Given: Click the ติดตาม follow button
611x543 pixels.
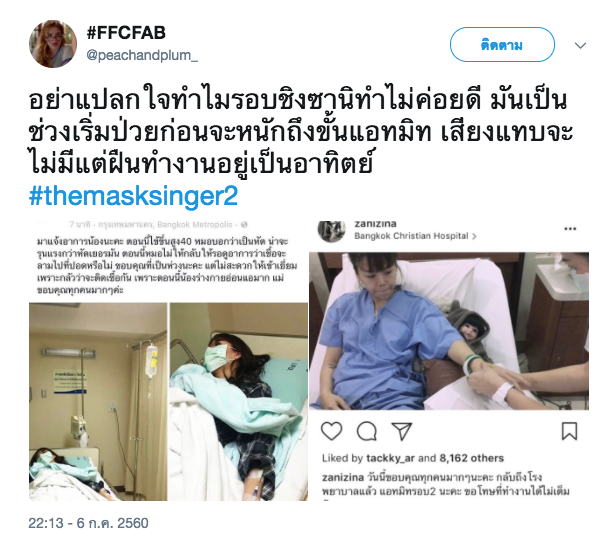Looking at the screenshot, I should [x=502, y=44].
